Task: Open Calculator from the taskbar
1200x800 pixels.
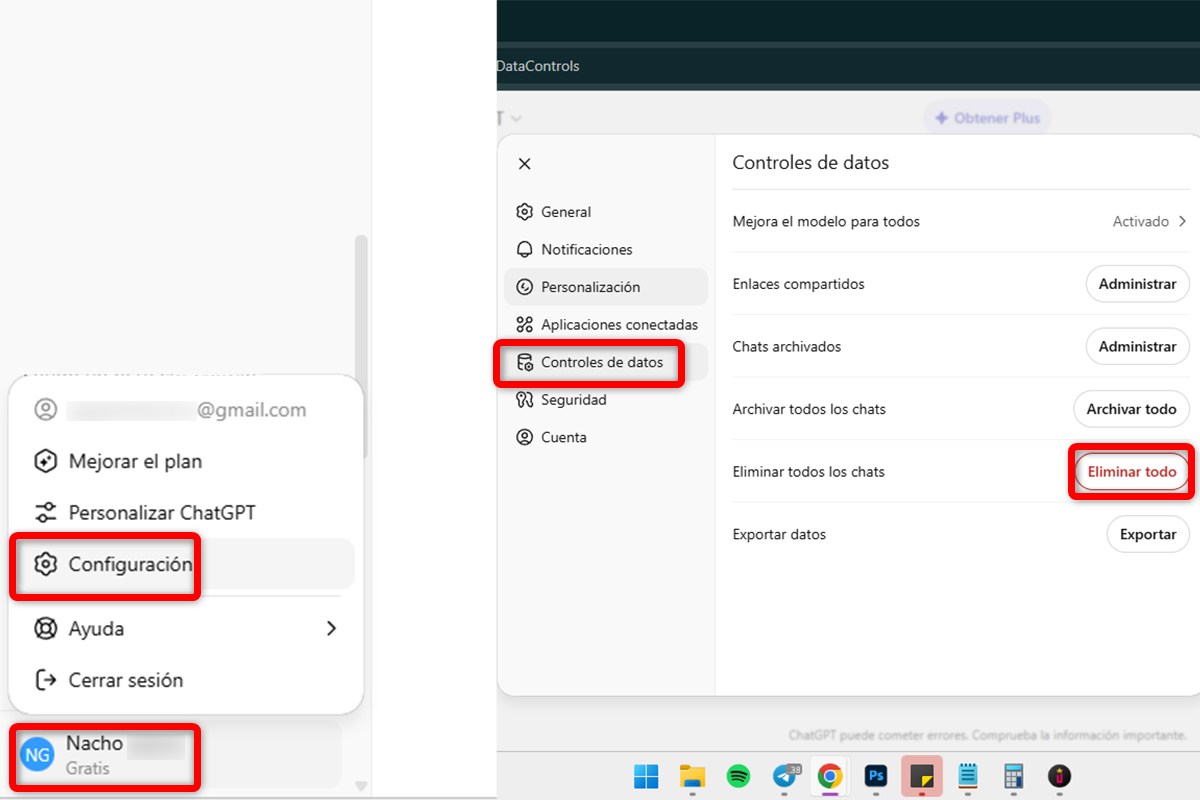Action: point(1013,776)
